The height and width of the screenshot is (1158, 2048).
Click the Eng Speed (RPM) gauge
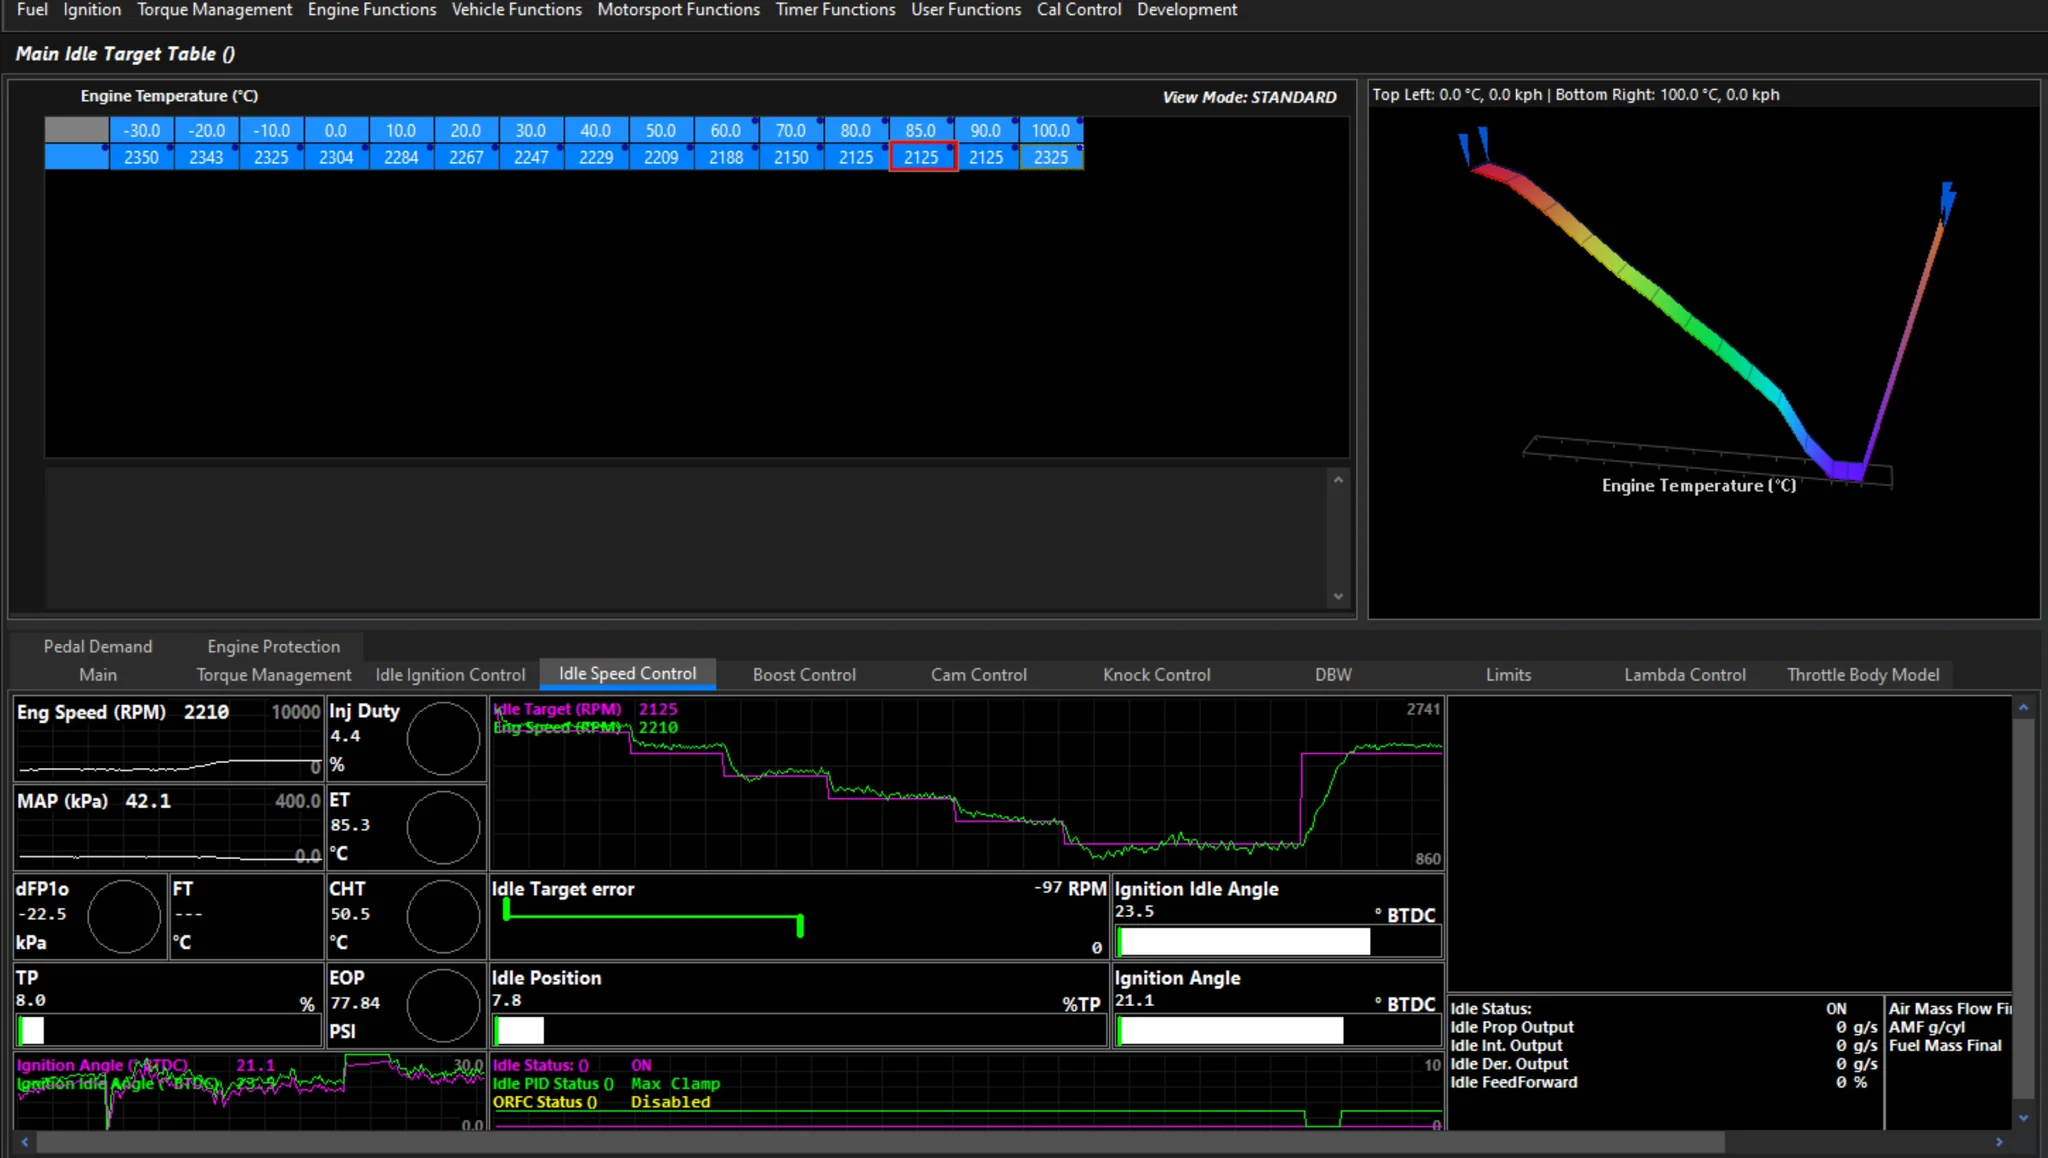click(169, 739)
